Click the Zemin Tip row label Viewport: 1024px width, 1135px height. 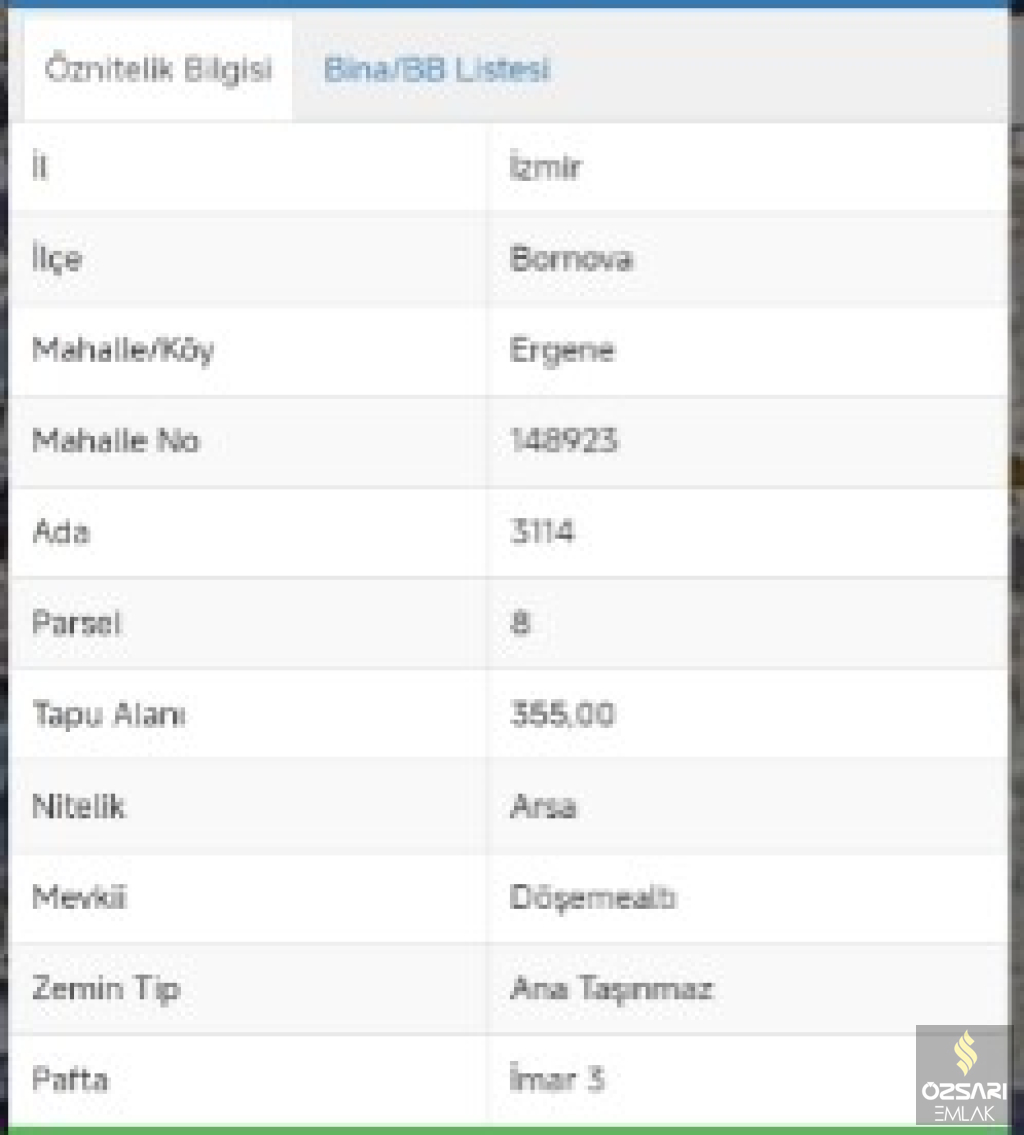(106, 989)
